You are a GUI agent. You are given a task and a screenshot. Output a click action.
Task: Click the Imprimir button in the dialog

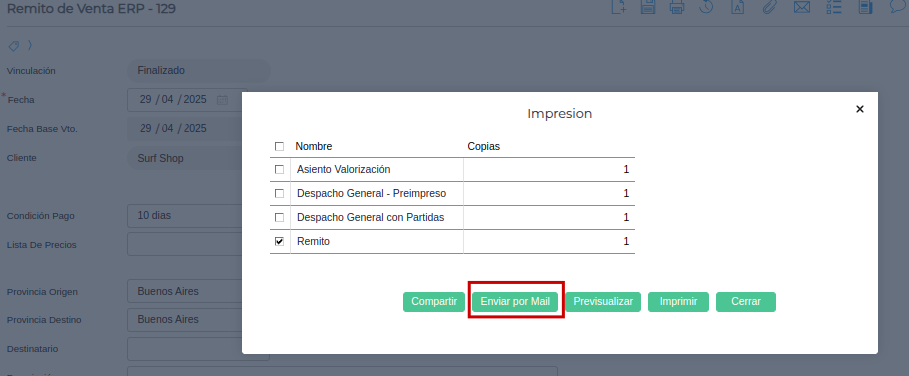click(x=678, y=302)
